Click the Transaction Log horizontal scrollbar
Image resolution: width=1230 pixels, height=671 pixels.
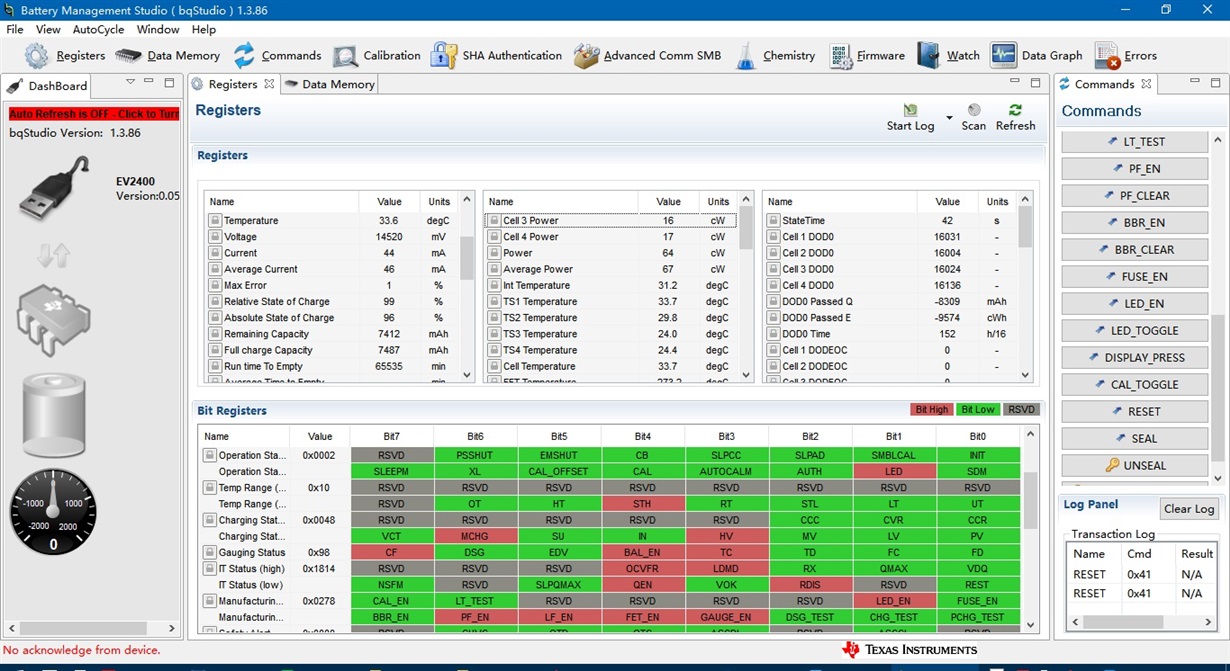click(x=1144, y=622)
